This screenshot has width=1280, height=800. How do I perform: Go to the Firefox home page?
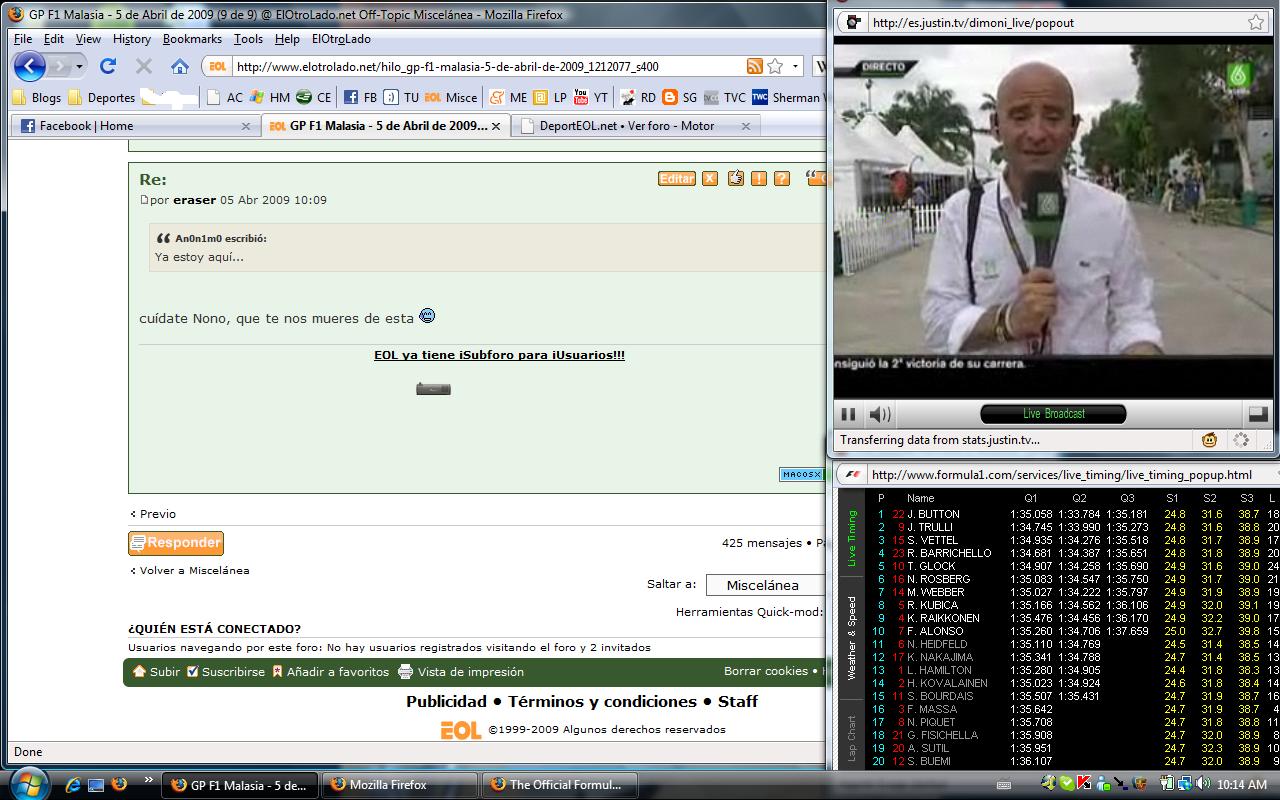tap(180, 66)
